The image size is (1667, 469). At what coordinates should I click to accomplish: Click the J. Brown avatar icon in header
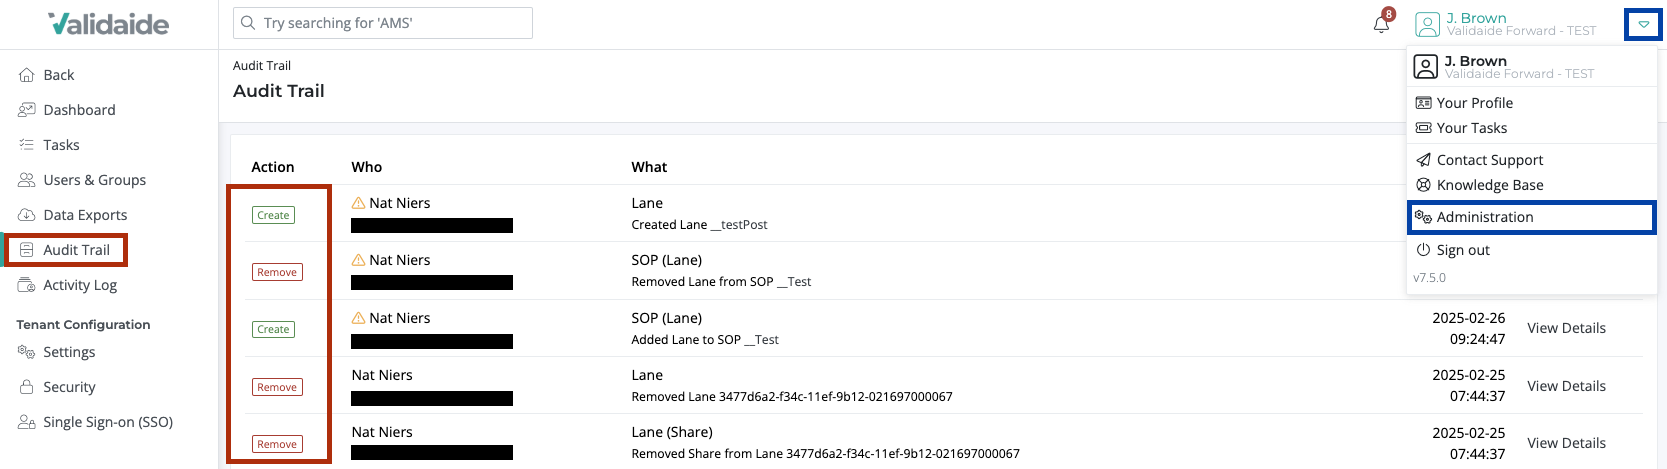[1427, 24]
